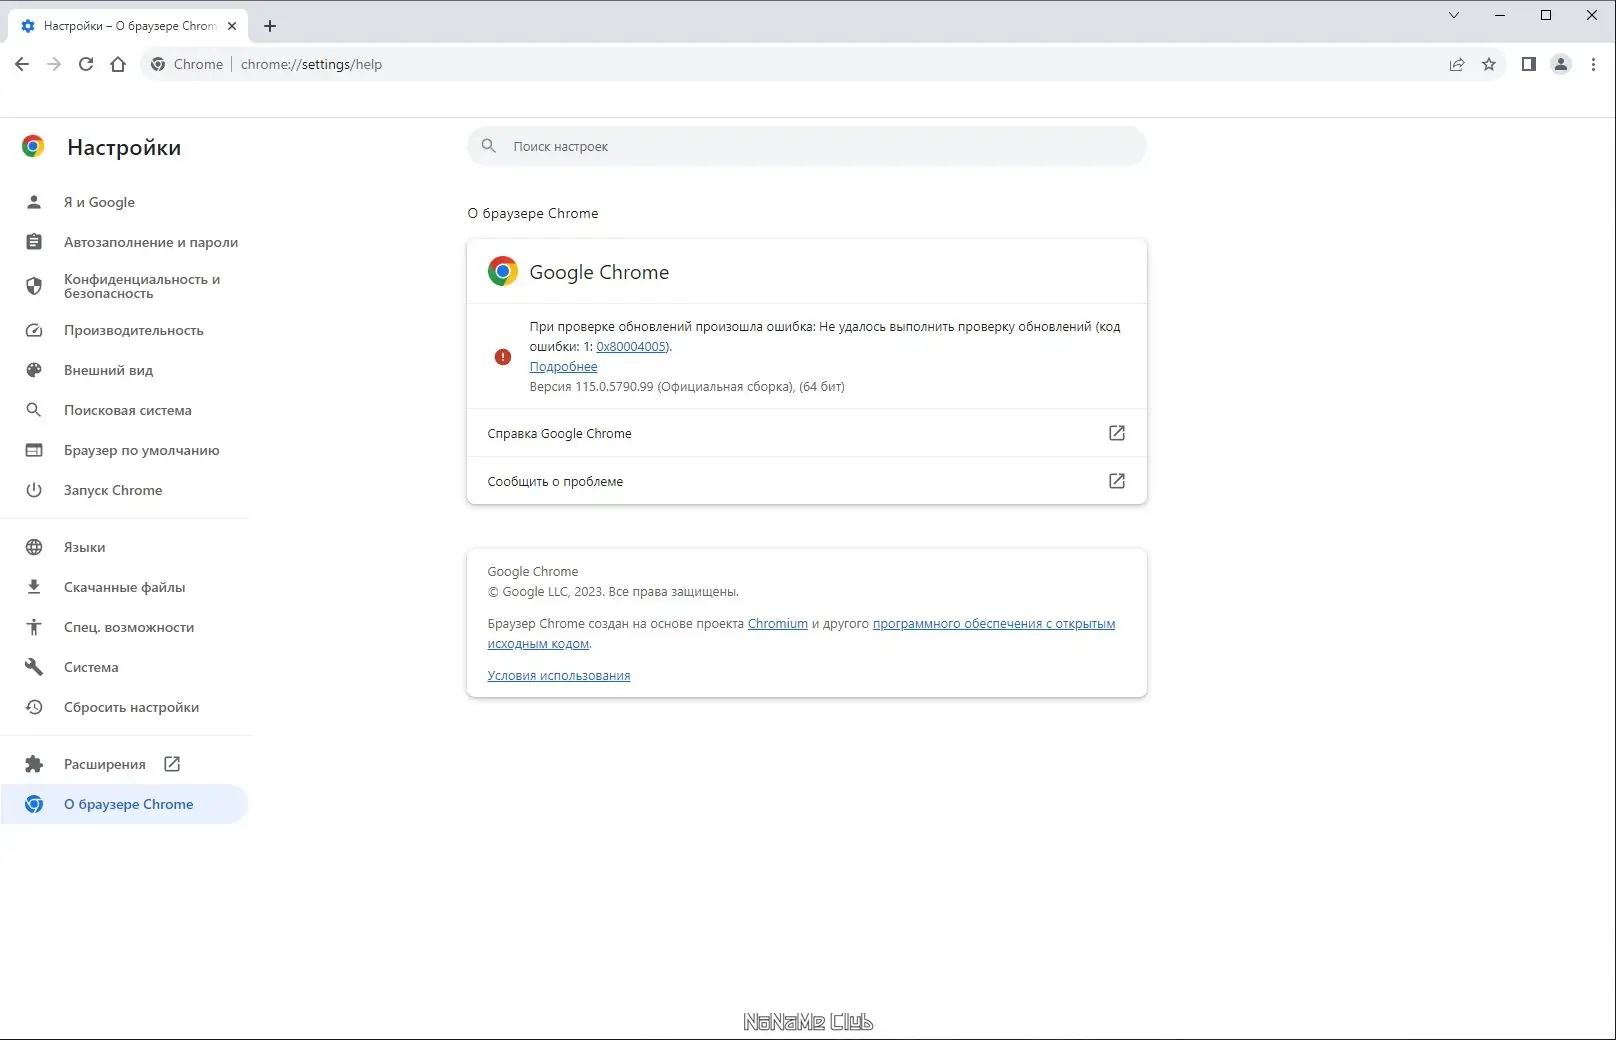Open the программного обеспечения с открытым link

pos(994,624)
